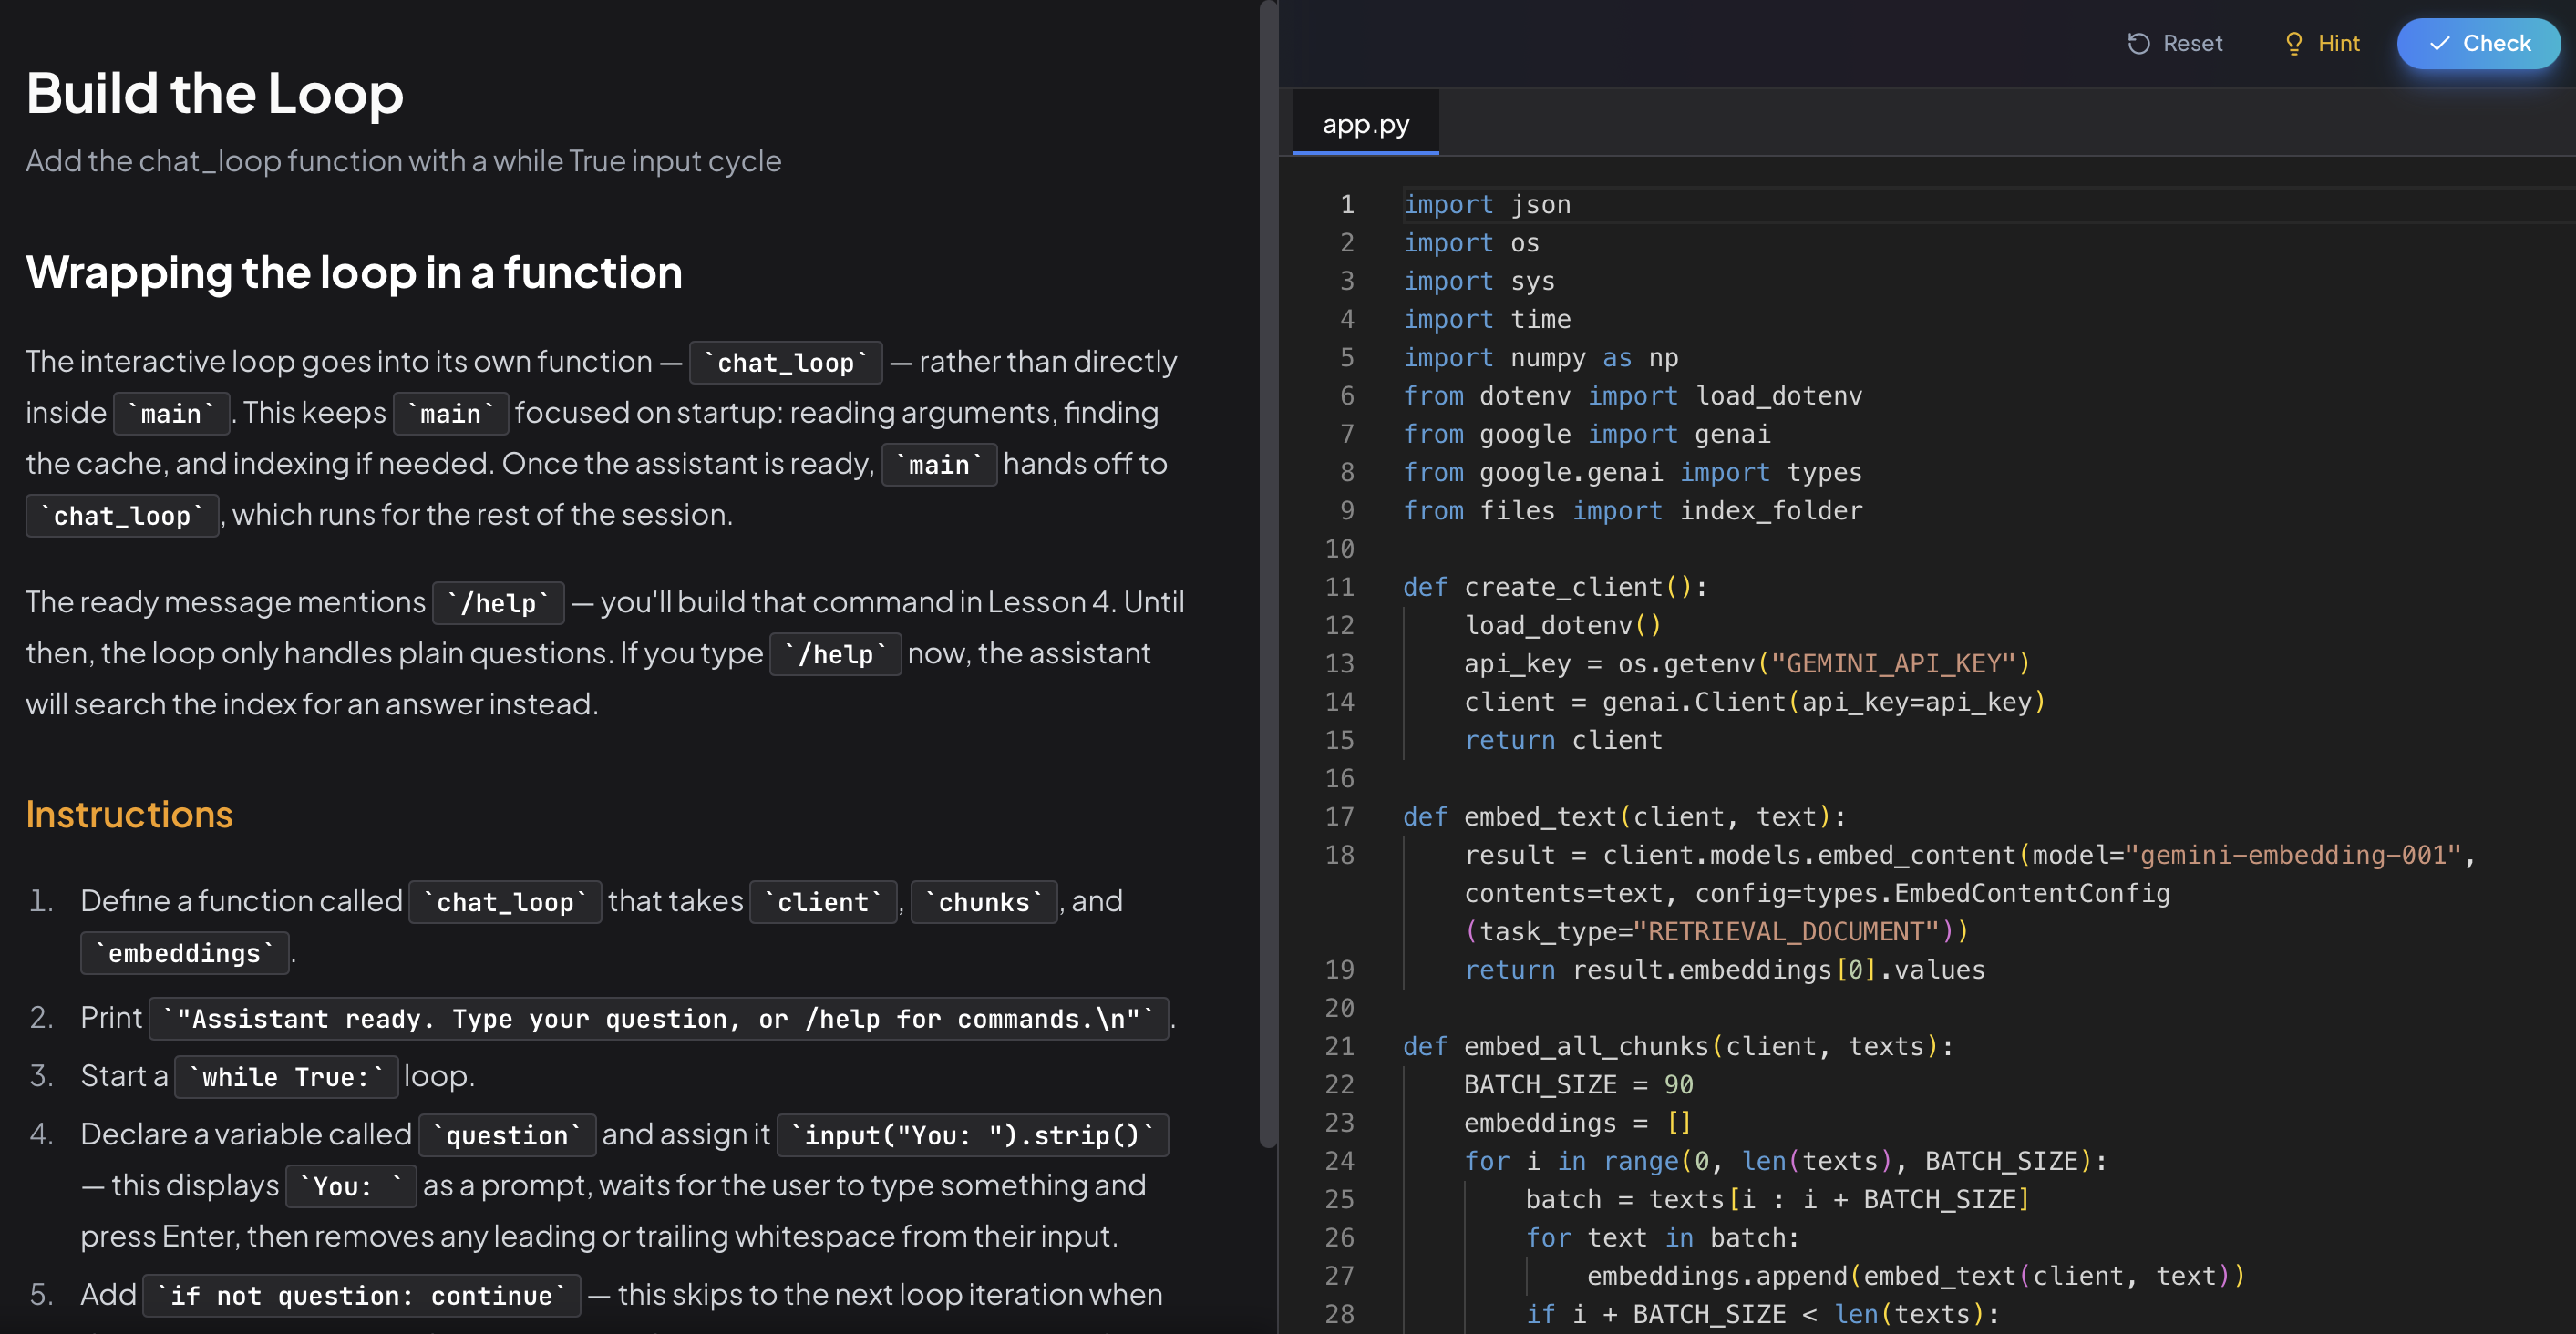
Task: Click on 'return client' in the editor
Action: 1562,740
